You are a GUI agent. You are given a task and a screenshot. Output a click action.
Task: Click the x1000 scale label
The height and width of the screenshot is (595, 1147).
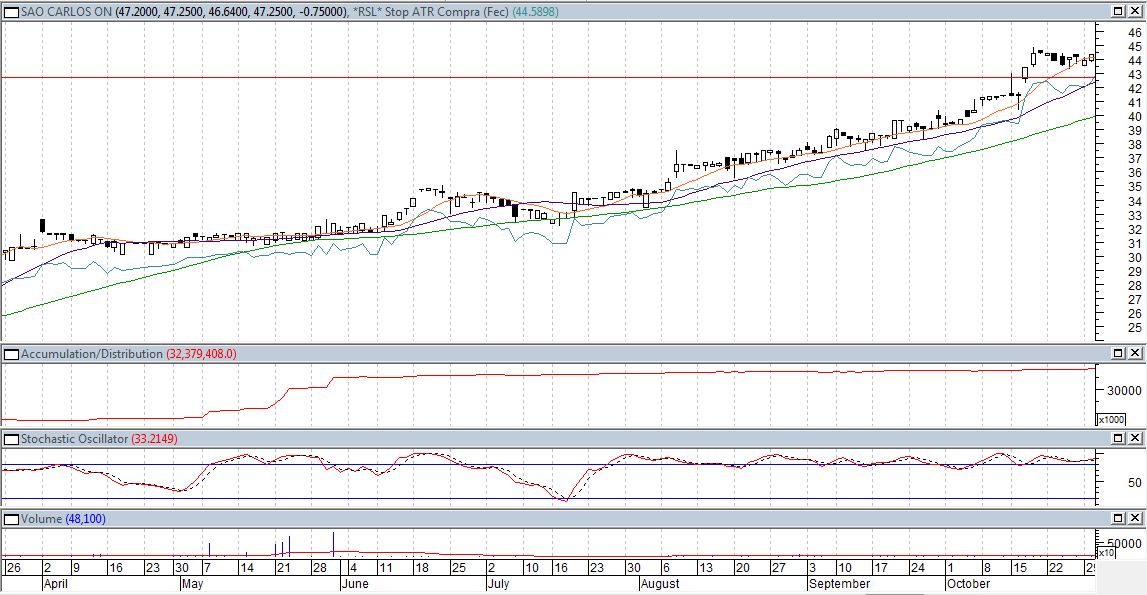[x=1110, y=420]
